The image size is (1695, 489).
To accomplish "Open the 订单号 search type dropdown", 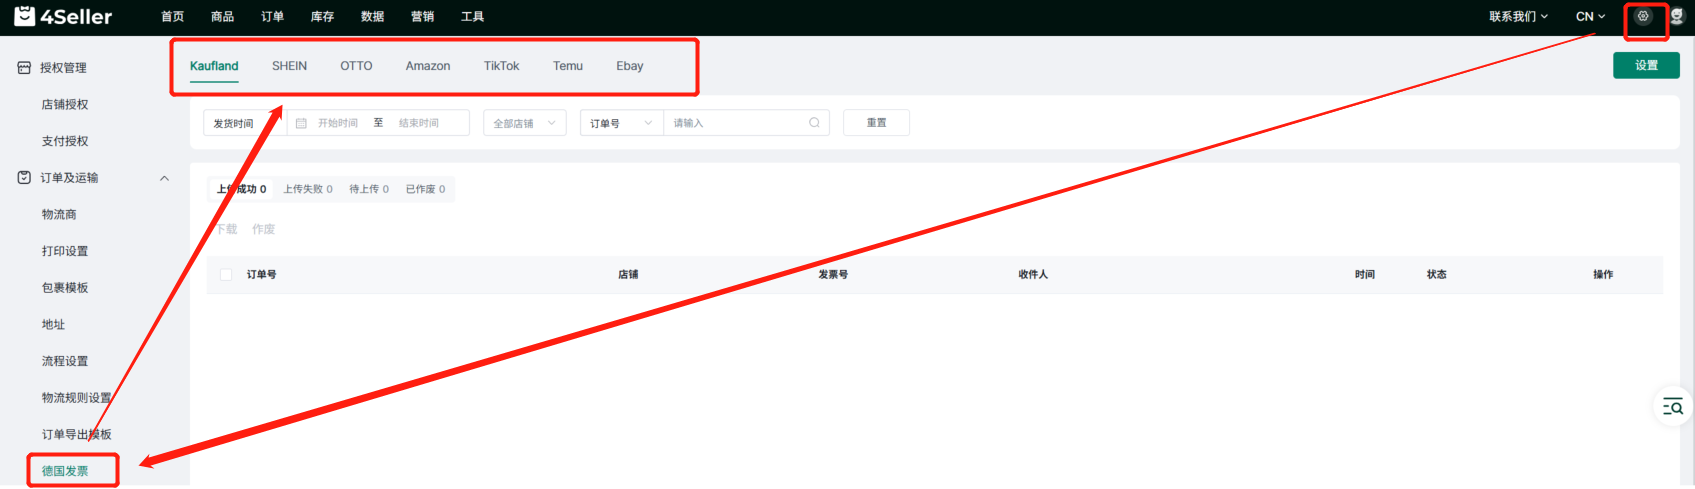I will click(620, 123).
